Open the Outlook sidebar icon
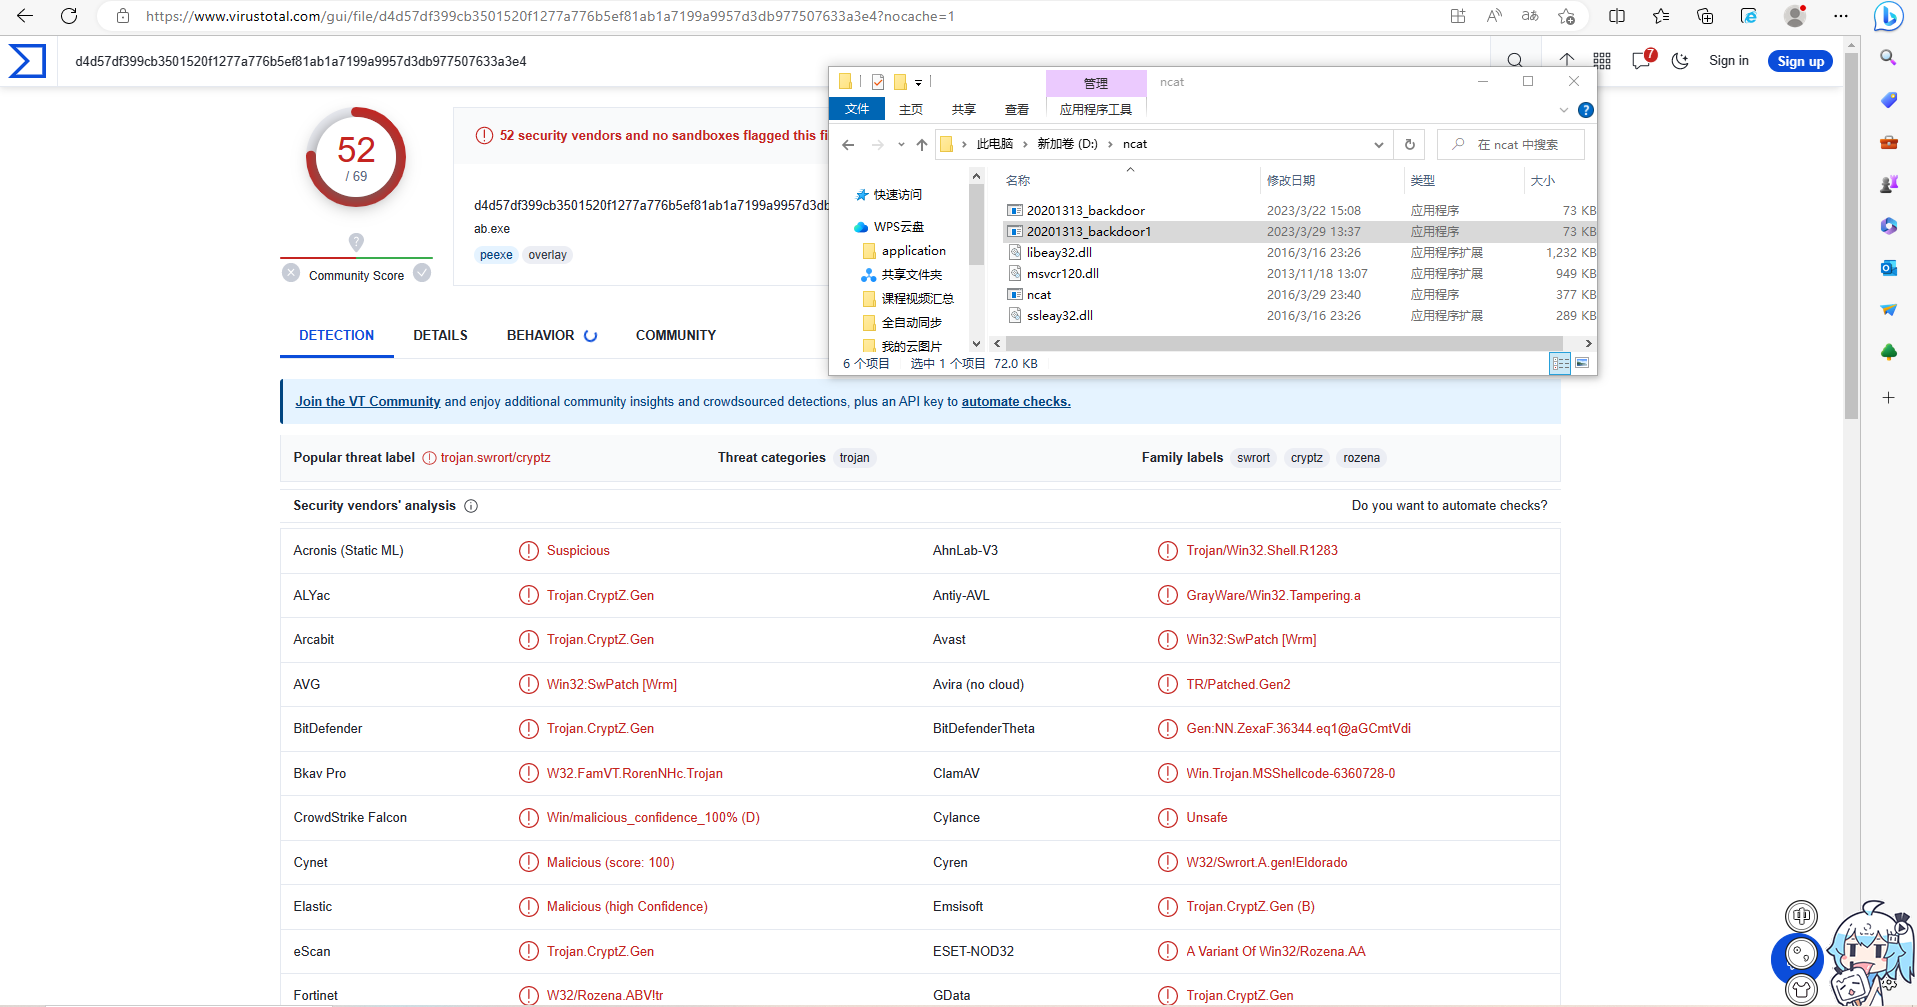This screenshot has height=1007, width=1917. pyautogui.click(x=1888, y=268)
